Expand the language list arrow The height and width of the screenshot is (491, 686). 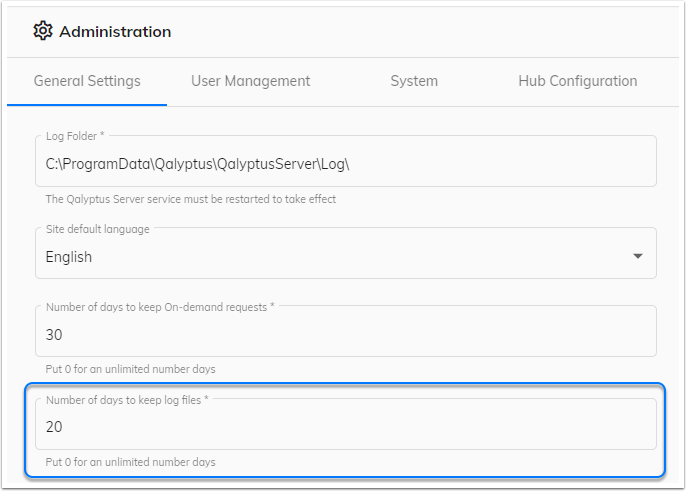(x=638, y=256)
